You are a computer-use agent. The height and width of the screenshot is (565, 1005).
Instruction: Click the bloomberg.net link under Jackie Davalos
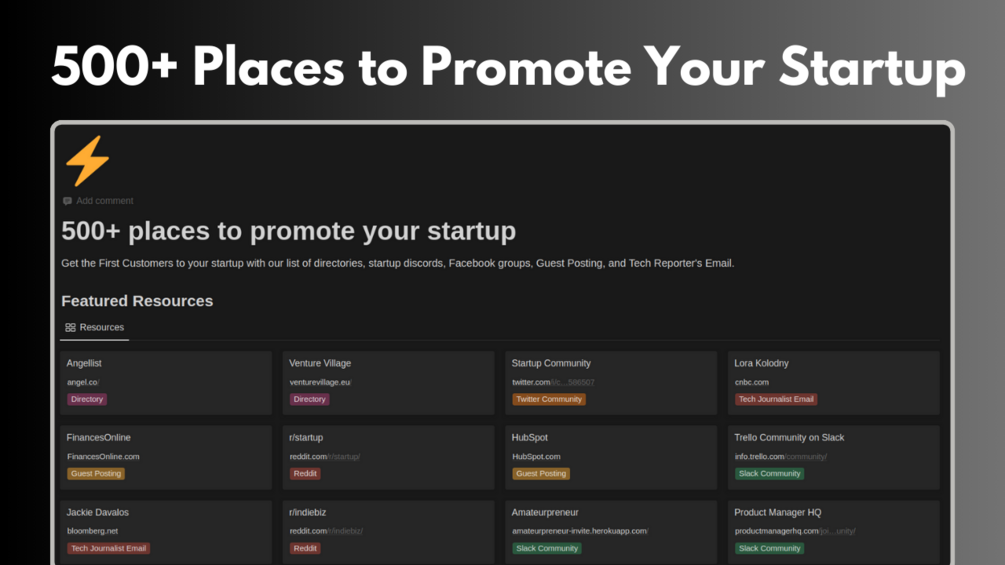point(92,531)
